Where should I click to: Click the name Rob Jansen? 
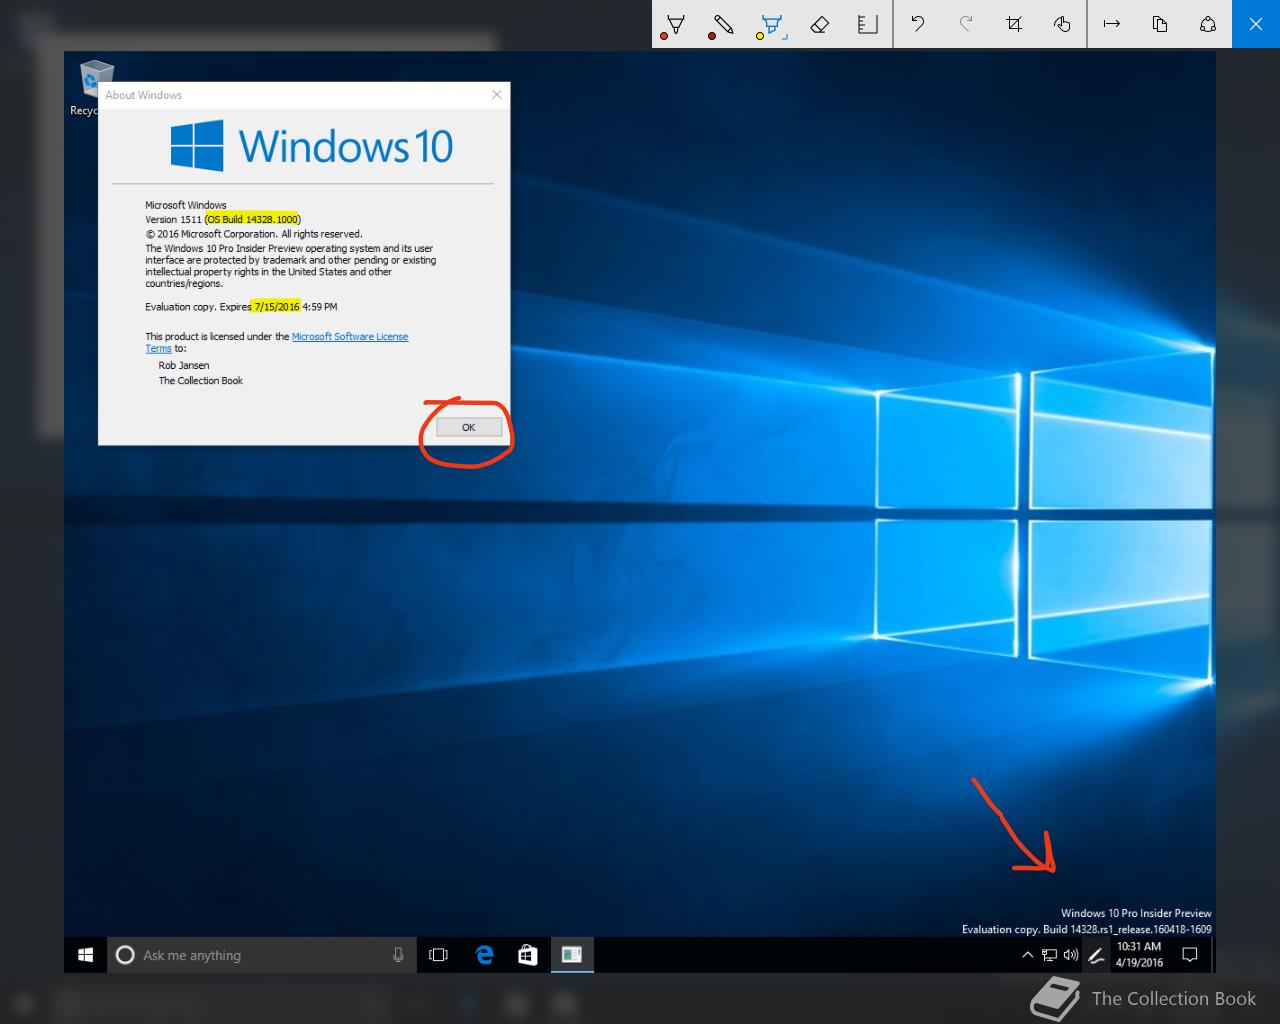184,366
